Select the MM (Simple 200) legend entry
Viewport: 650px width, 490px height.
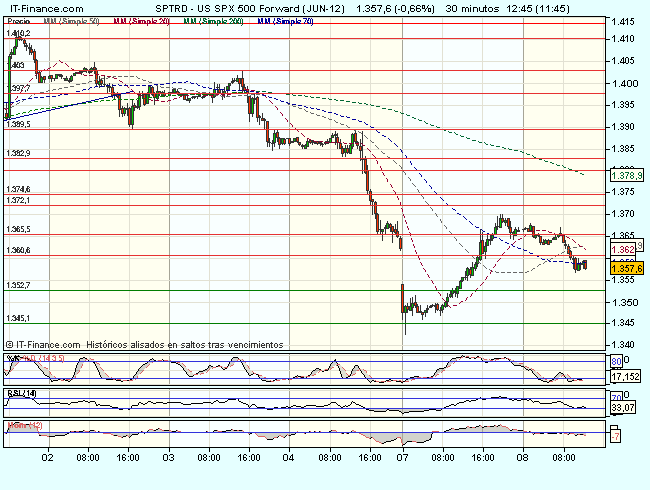pyautogui.click(x=213, y=21)
